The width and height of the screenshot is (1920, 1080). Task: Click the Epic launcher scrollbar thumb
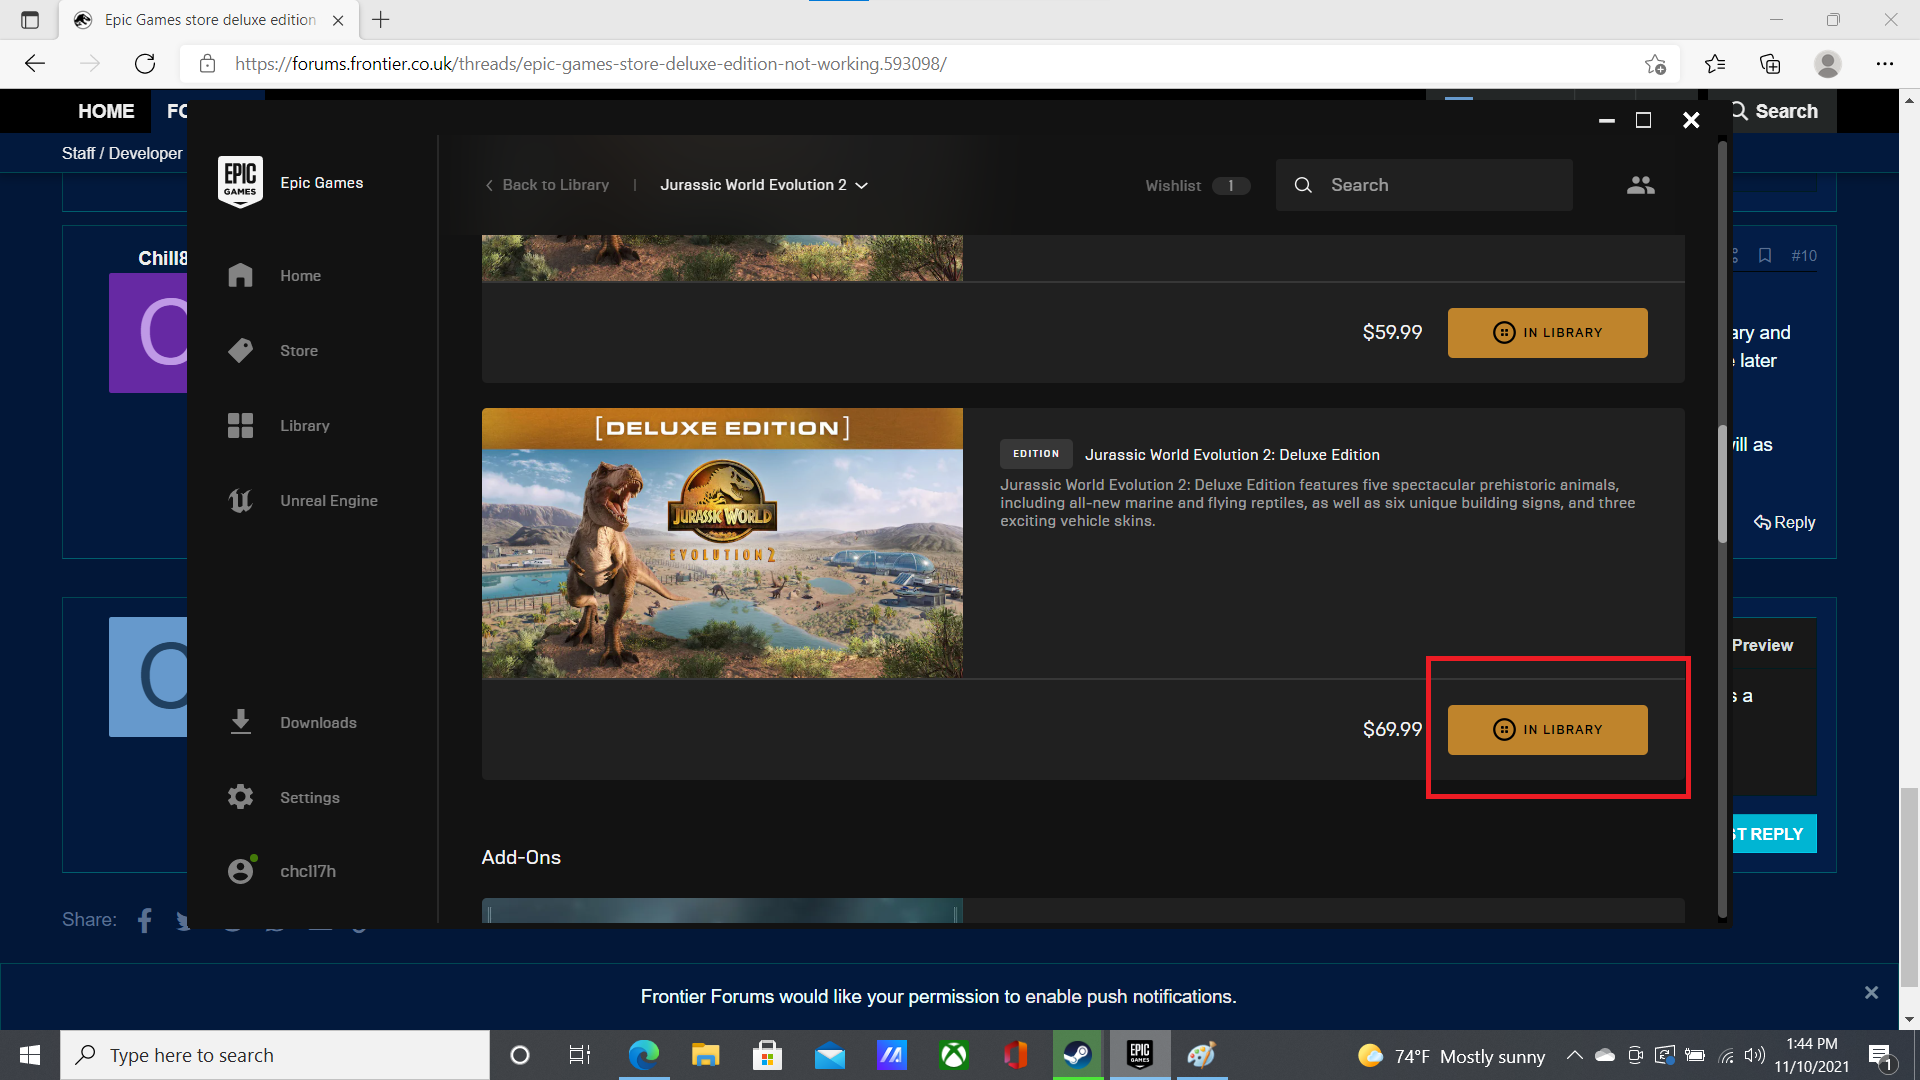tap(1722, 485)
